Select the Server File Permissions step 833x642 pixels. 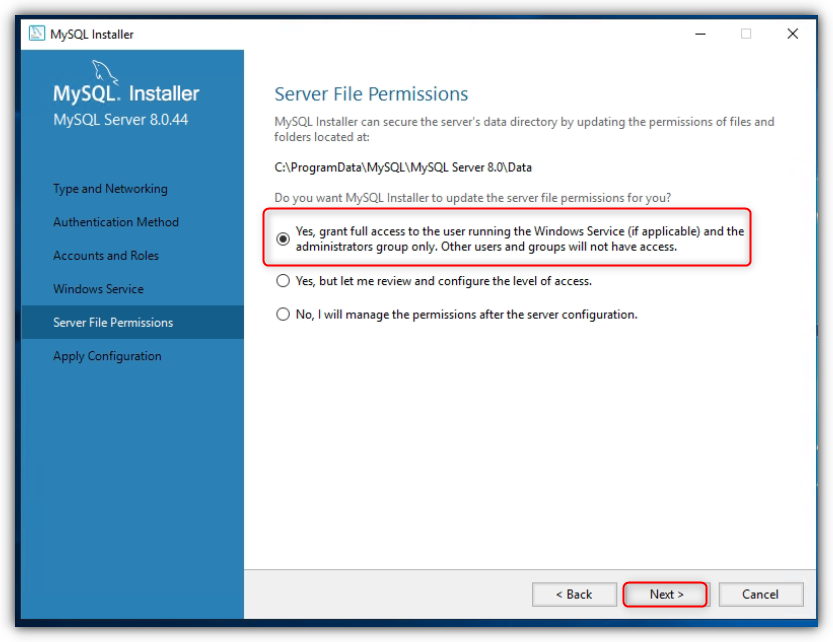click(x=133, y=322)
